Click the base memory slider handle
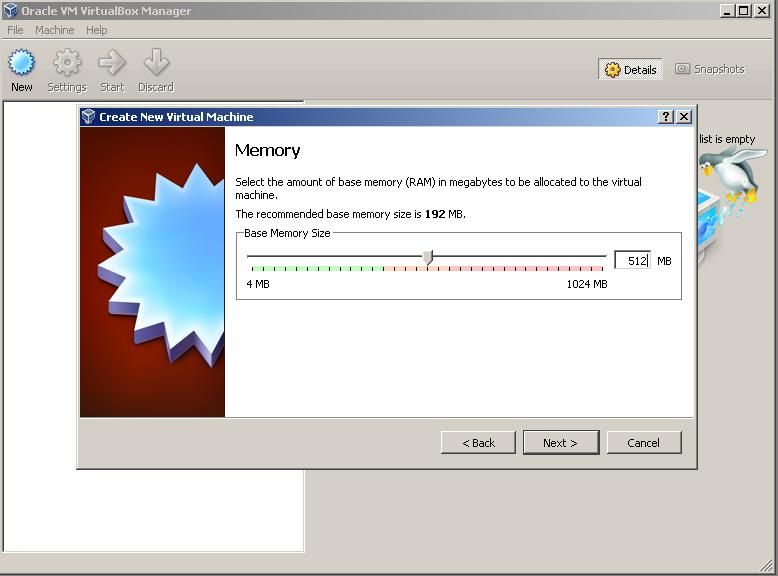This screenshot has width=778, height=576. click(x=428, y=257)
